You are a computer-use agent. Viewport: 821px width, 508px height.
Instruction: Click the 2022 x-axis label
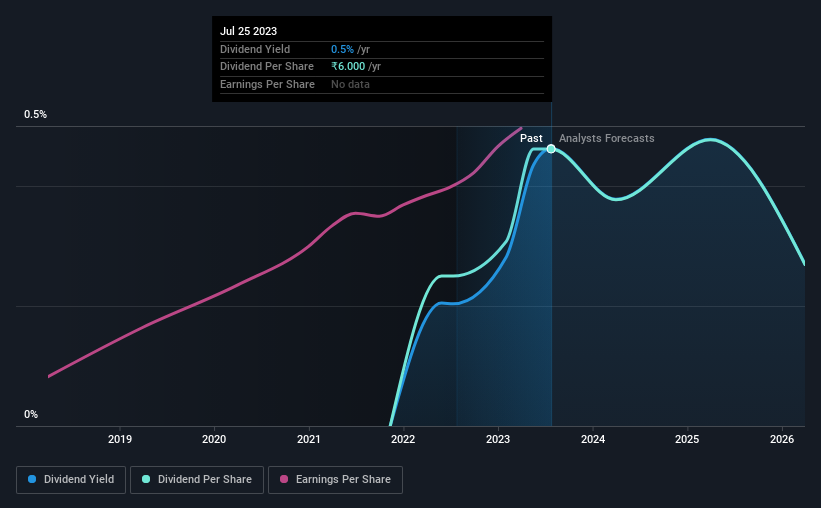[403, 439]
